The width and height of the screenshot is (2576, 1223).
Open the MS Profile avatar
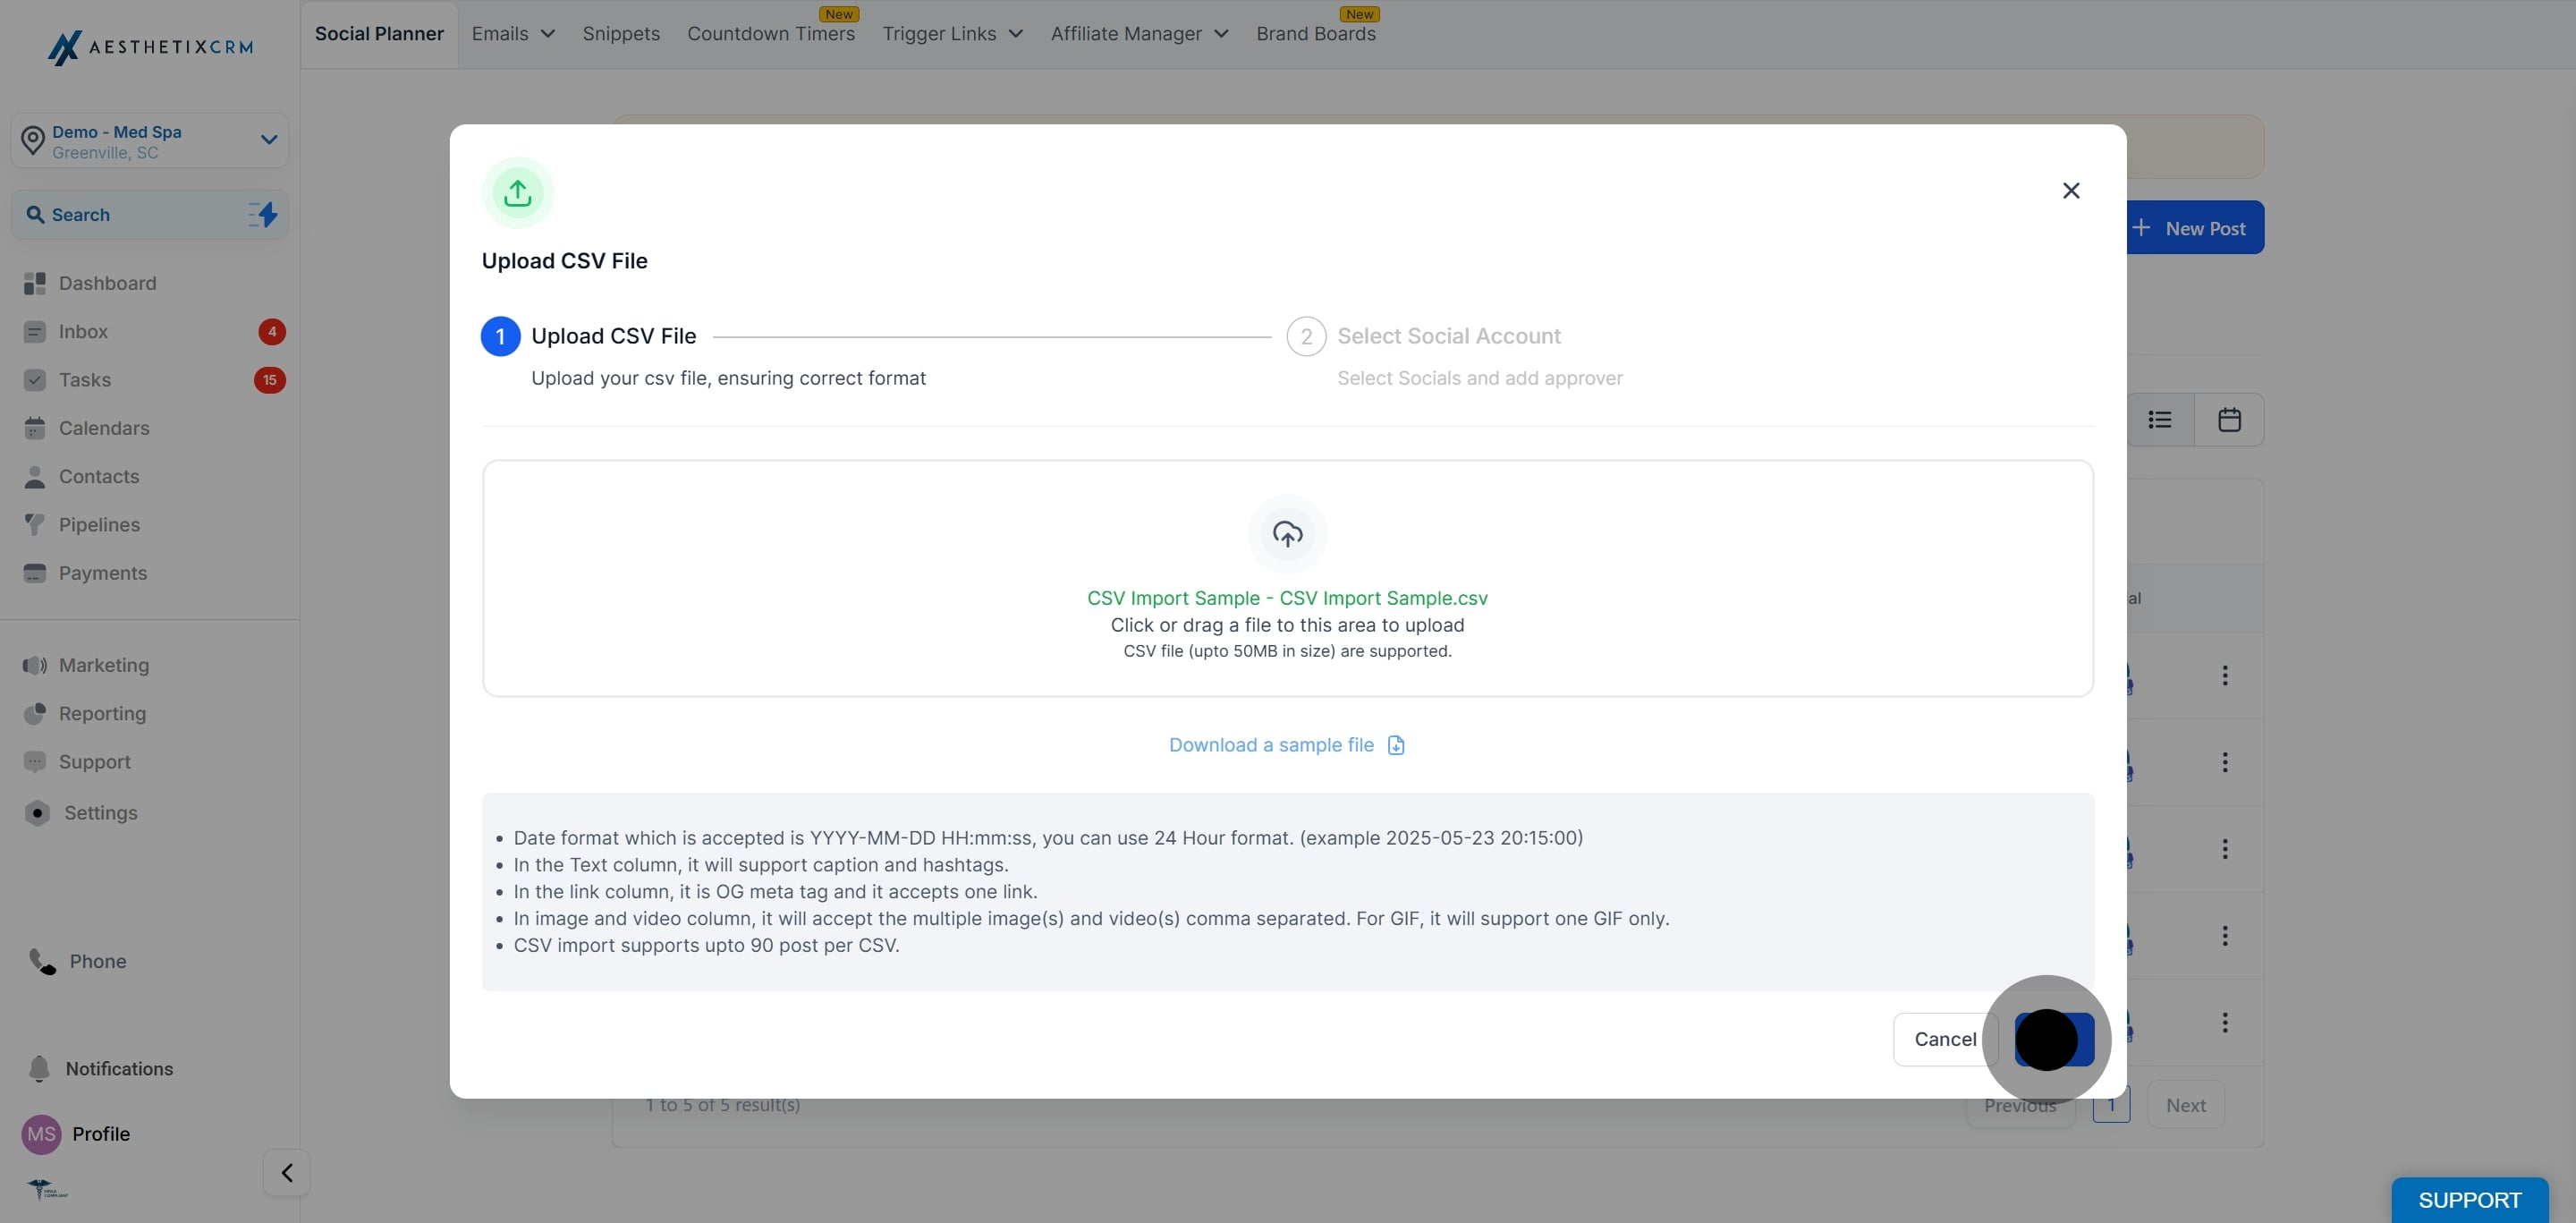coord(41,1134)
